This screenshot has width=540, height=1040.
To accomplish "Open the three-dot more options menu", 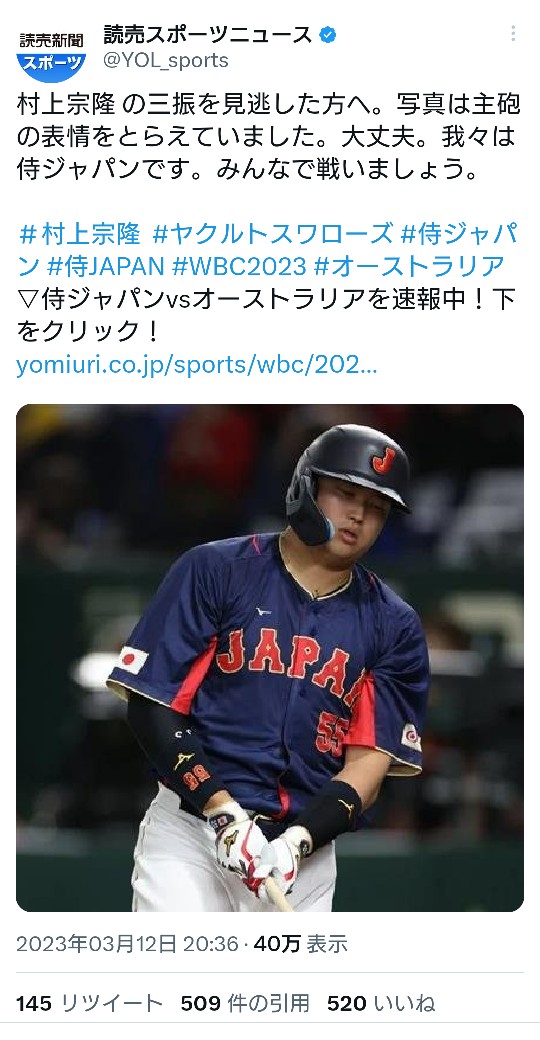I will pyautogui.click(x=512, y=34).
